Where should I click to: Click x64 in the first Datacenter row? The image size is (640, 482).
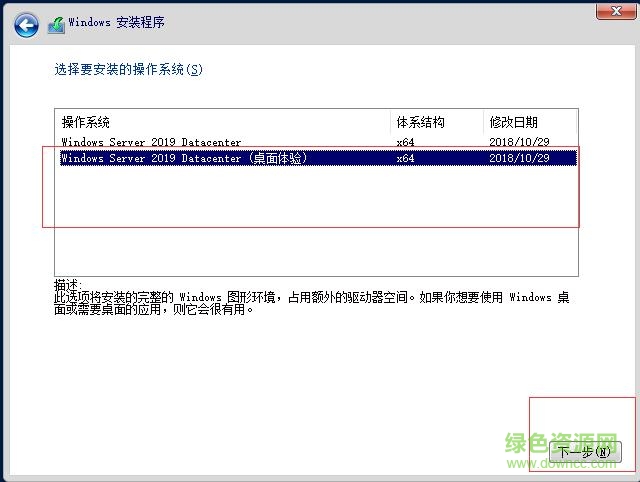pos(405,143)
